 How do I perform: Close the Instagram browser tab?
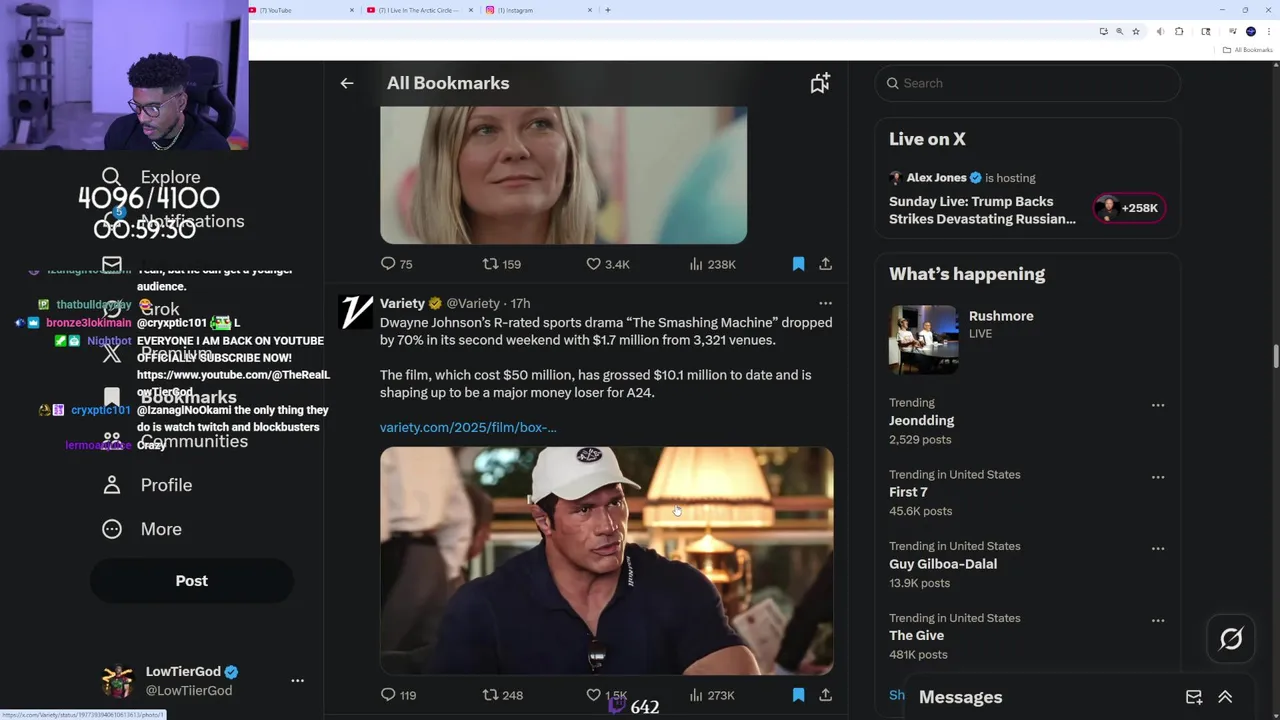tap(590, 10)
